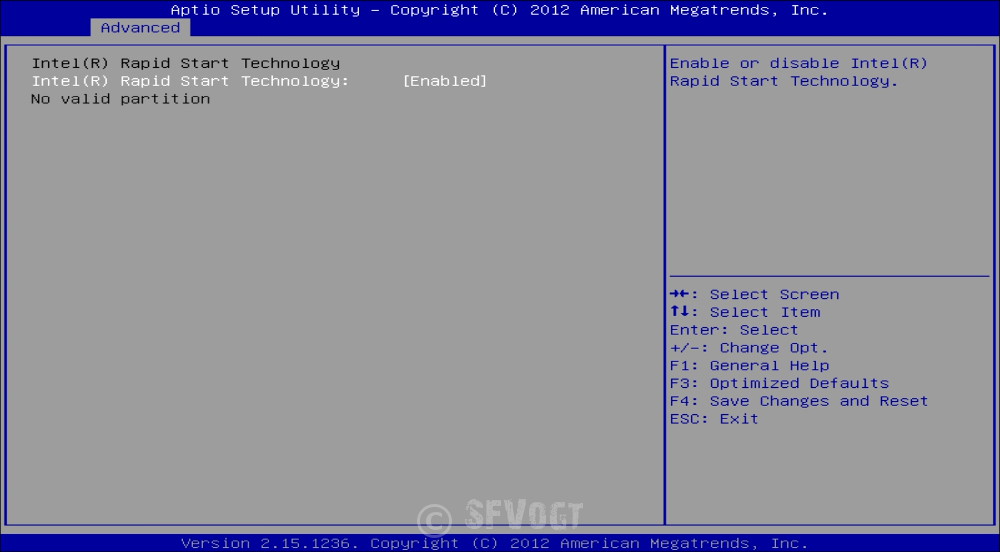Image resolution: width=1000 pixels, height=552 pixels.
Task: Click the 'F1: General Help' hint
Action: [x=749, y=366]
